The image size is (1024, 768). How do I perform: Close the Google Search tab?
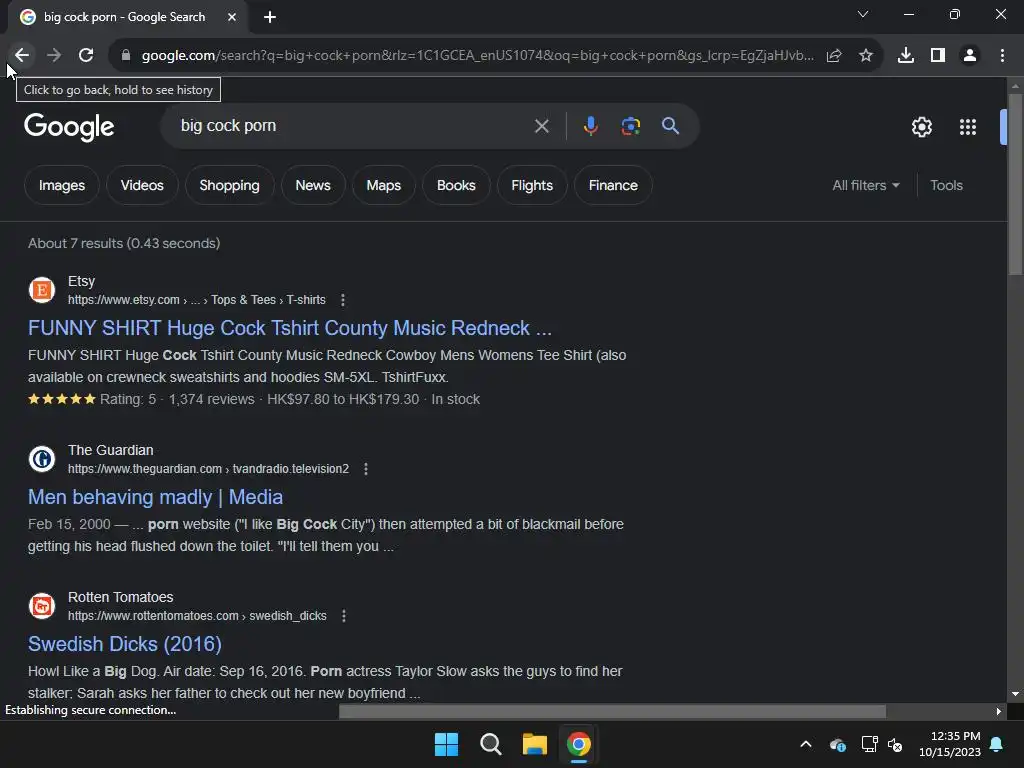coord(232,17)
